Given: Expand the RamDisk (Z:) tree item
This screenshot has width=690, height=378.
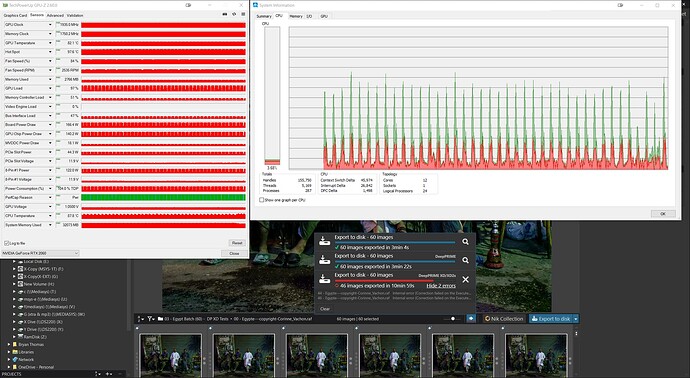Looking at the screenshot, I should coord(14,337).
